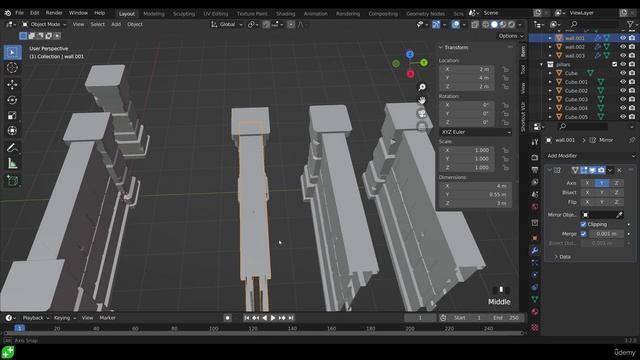The image size is (640, 360).
Task: Click the viewport zoom magnifier icon
Action: pos(422,87)
